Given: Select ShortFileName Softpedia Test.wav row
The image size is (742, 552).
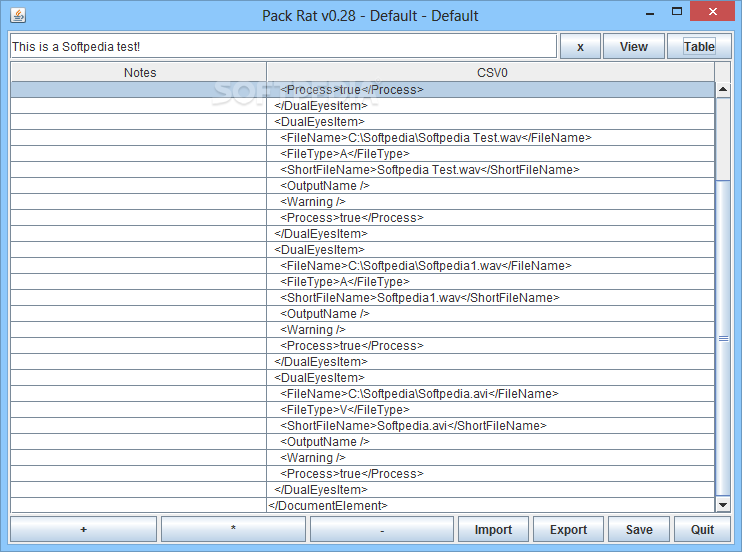Looking at the screenshot, I should [362, 169].
